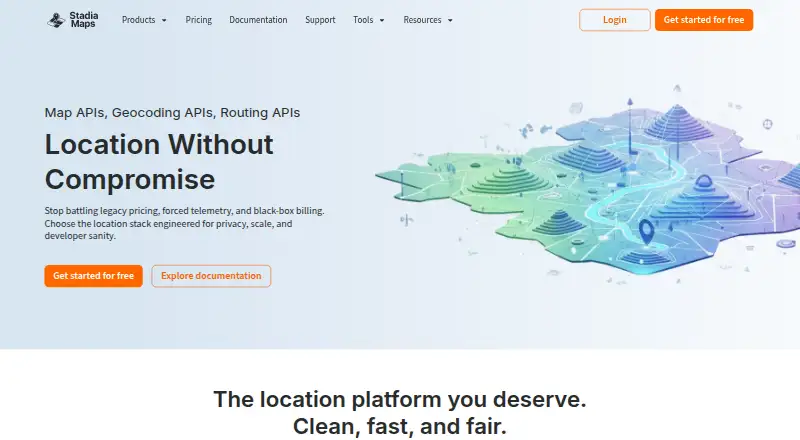
Task: Click the 'Clean, fast, and fair.' line
Action: (400, 426)
